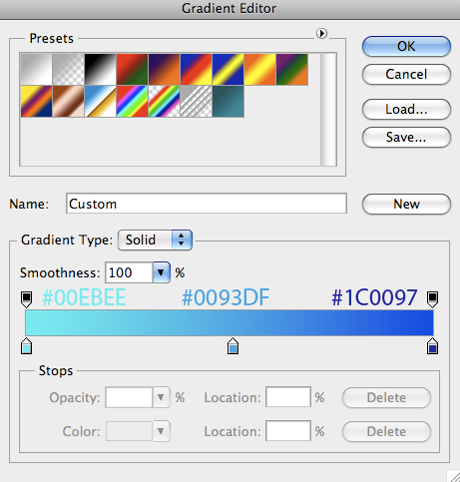Click the Gradient Editor title bar
This screenshot has height=482, width=460.
tap(229, 9)
